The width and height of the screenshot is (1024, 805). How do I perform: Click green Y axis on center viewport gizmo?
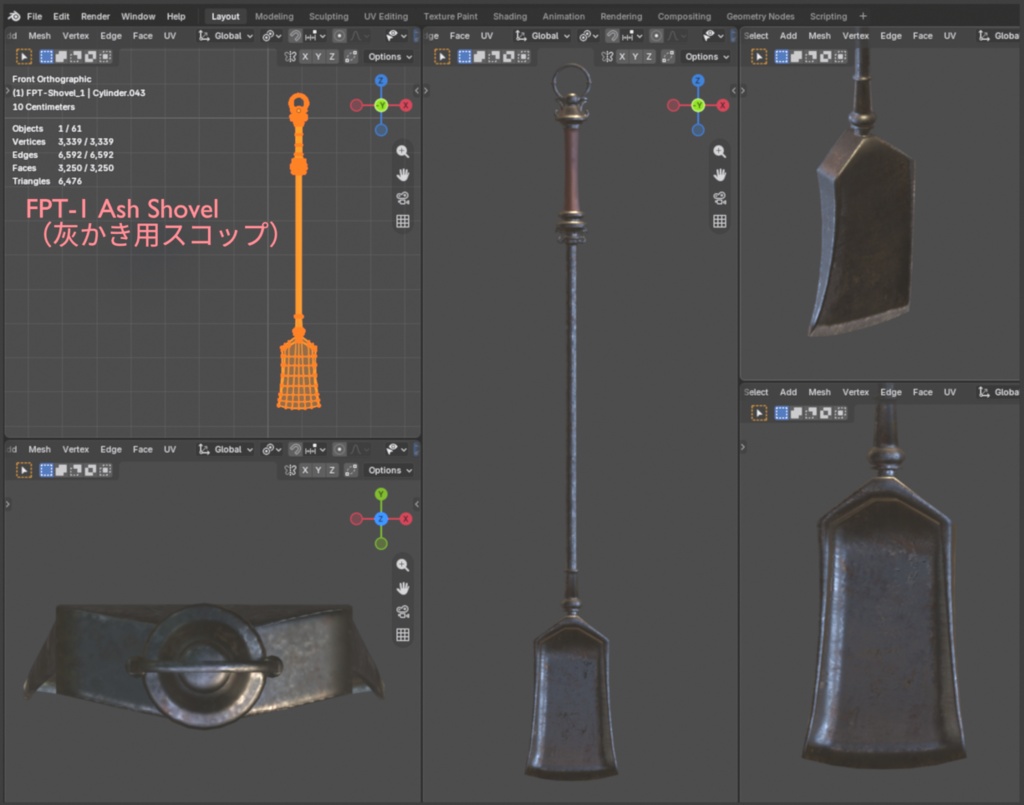point(698,105)
